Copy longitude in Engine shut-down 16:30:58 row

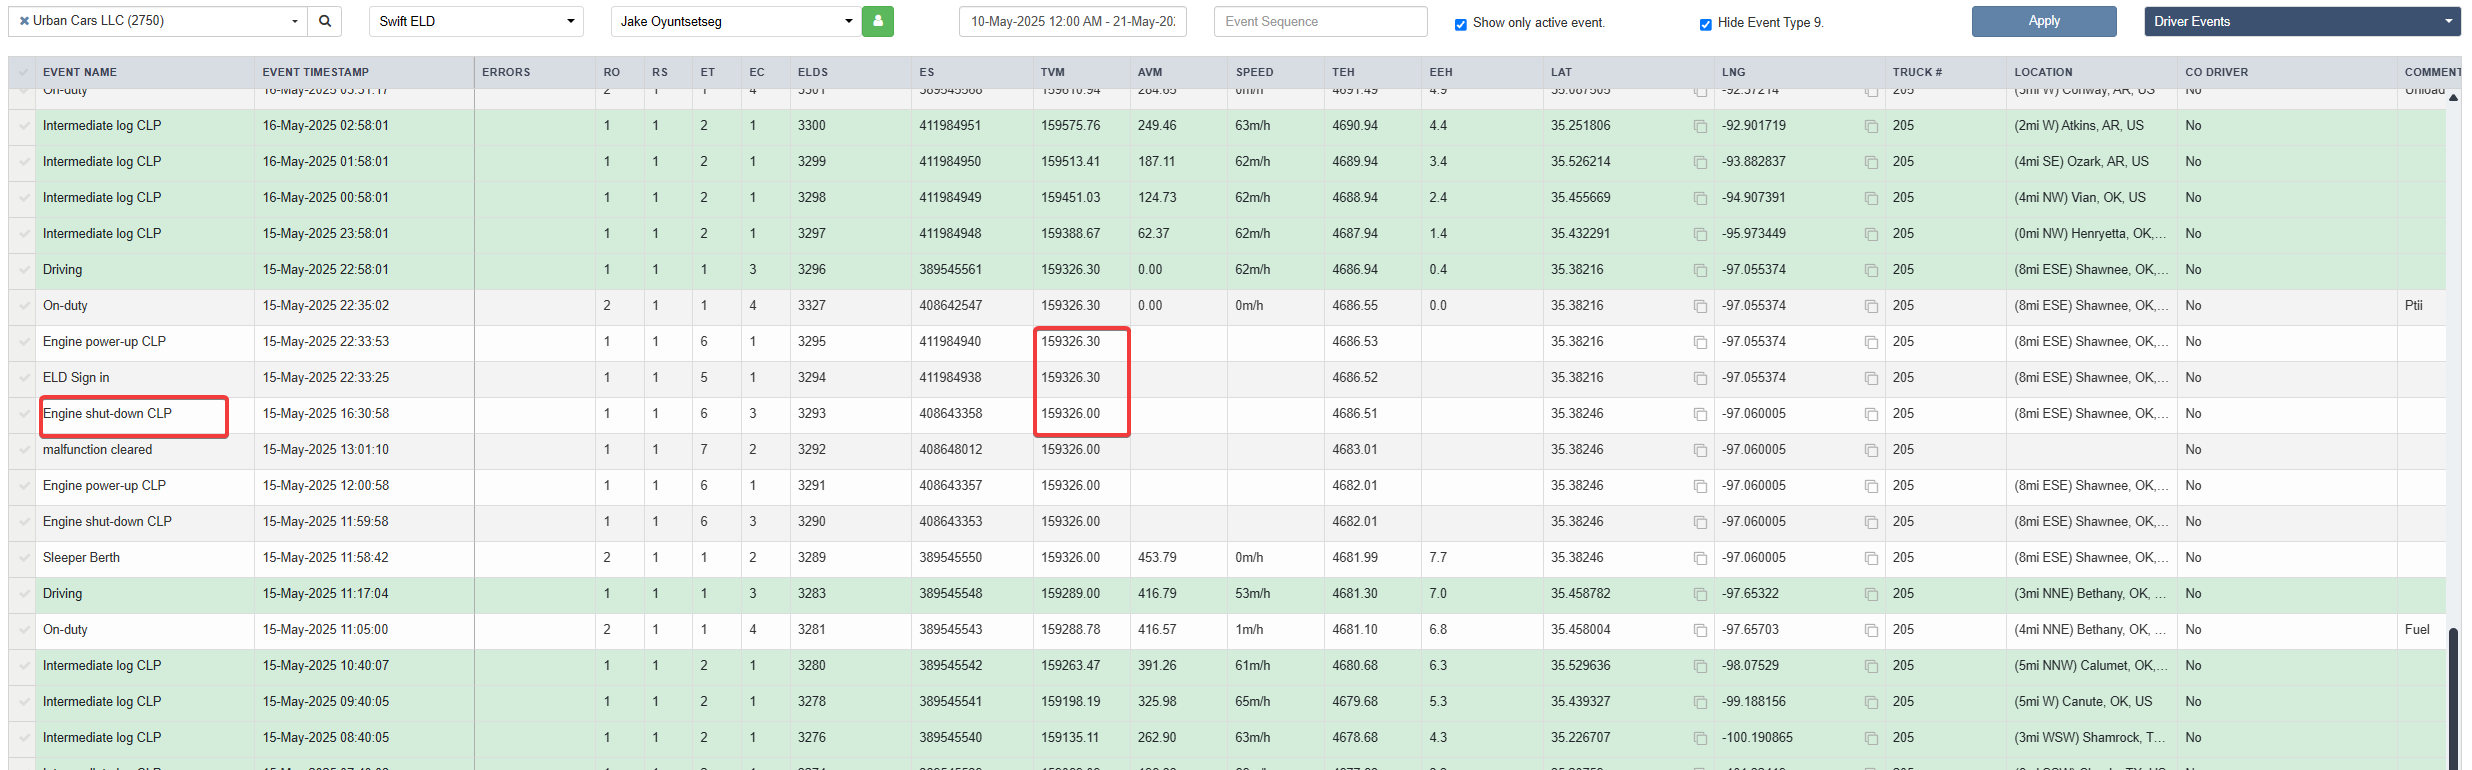tap(1871, 414)
